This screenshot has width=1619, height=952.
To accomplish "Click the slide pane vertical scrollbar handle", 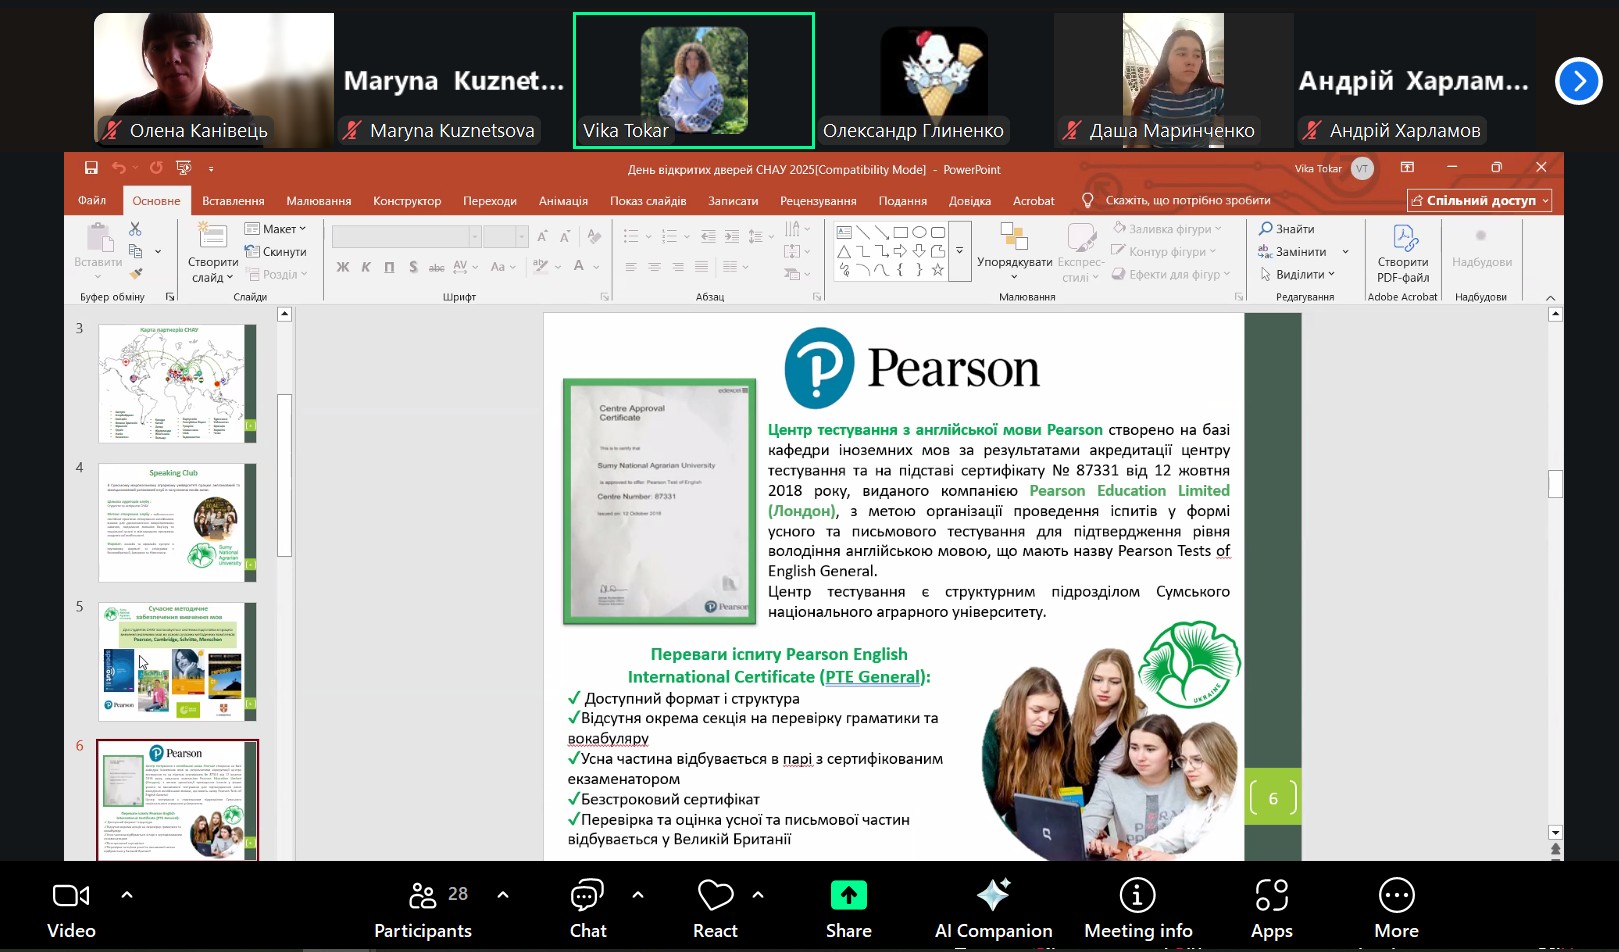I will 284,475.
